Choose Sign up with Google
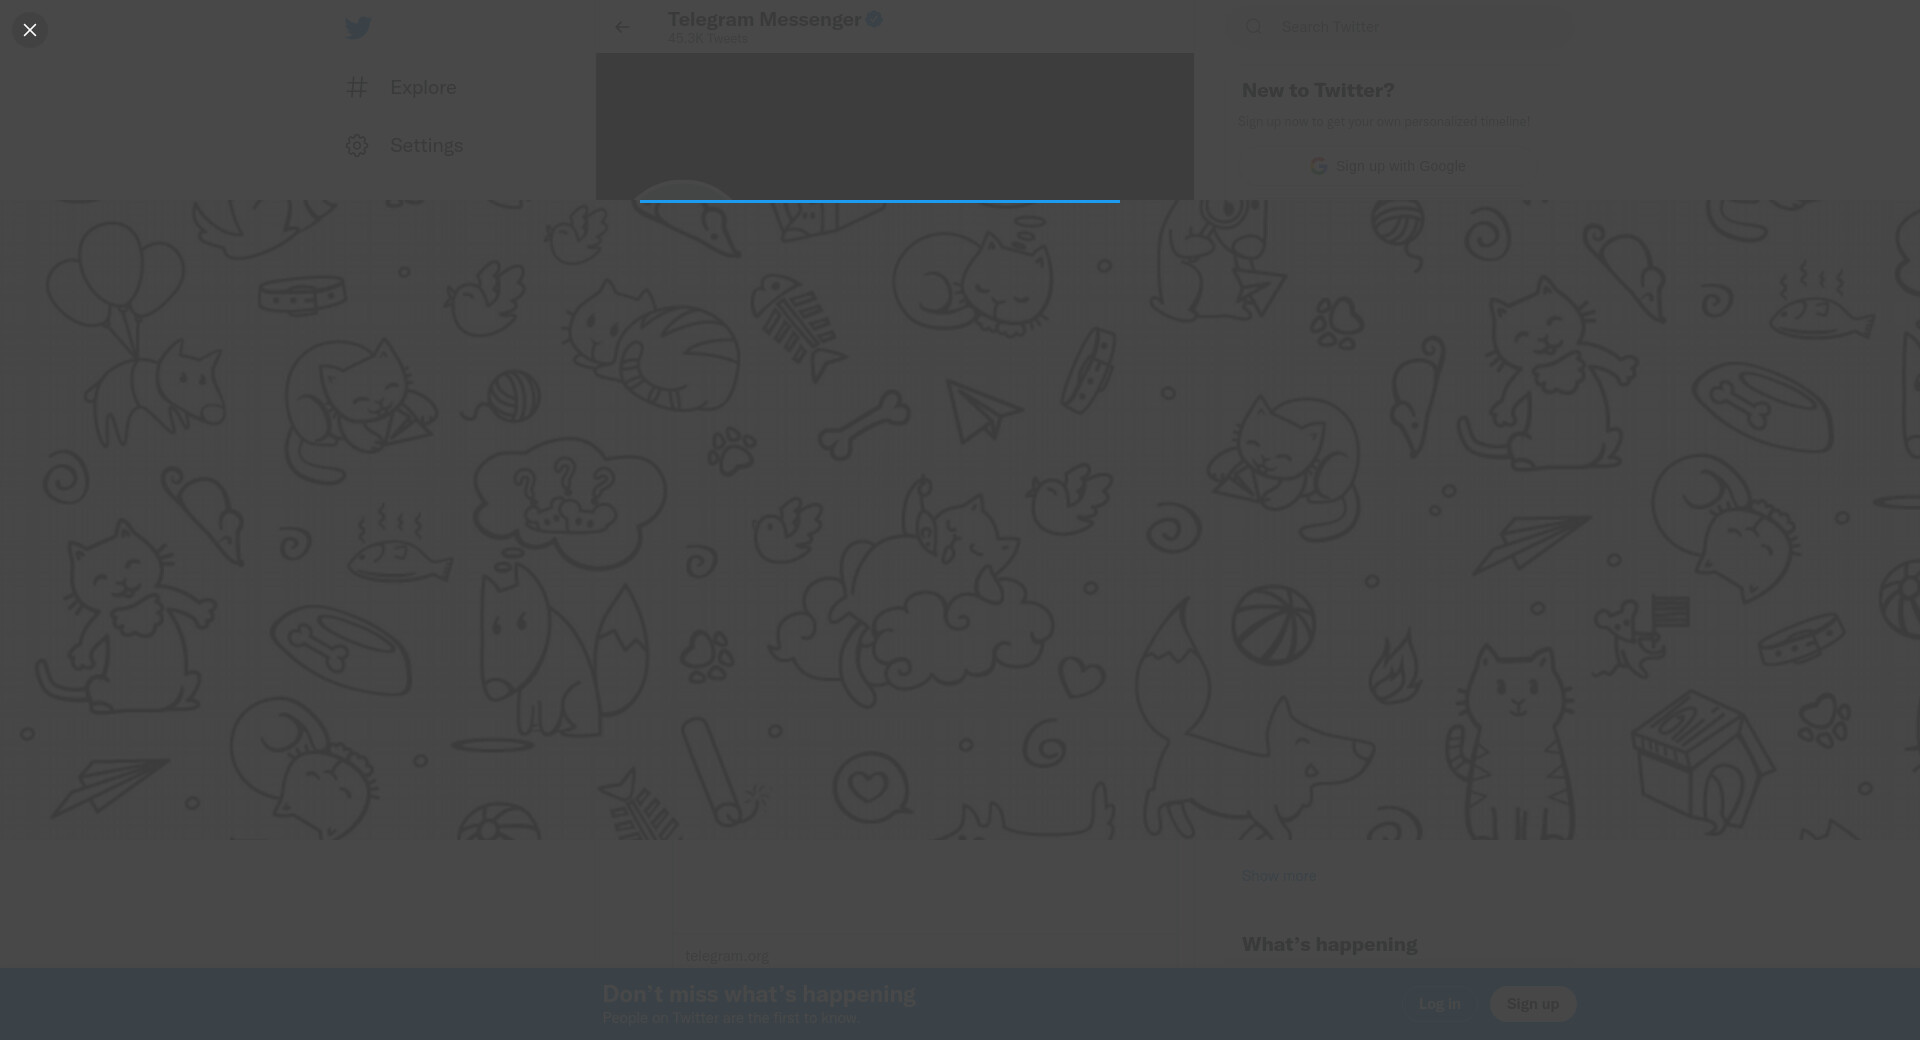This screenshot has height=1040, width=1920. (1388, 166)
